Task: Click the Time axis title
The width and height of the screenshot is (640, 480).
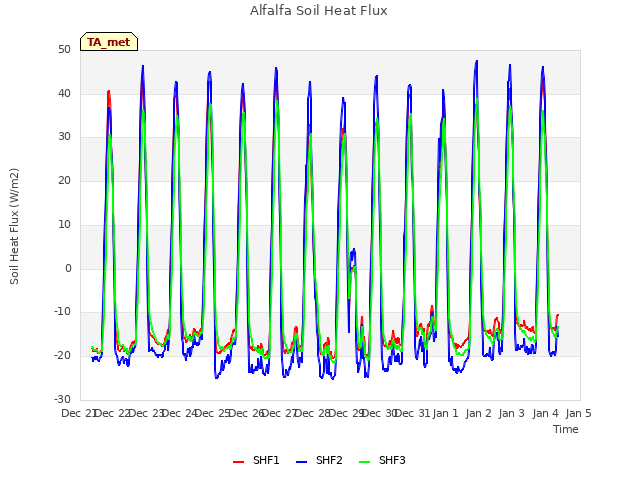Action: [566, 429]
